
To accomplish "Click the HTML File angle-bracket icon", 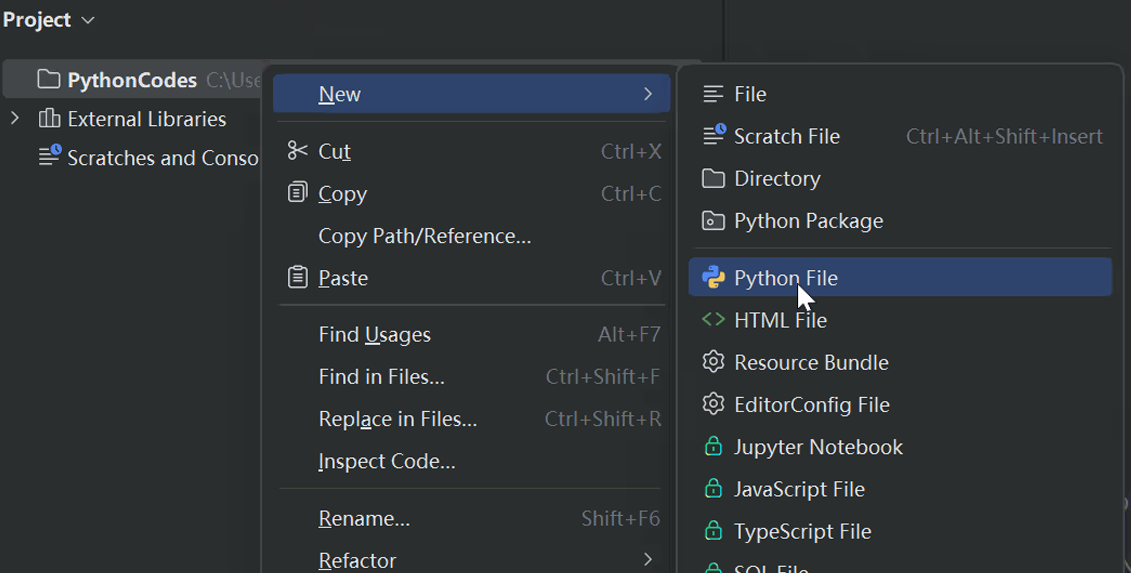I will tap(713, 320).
